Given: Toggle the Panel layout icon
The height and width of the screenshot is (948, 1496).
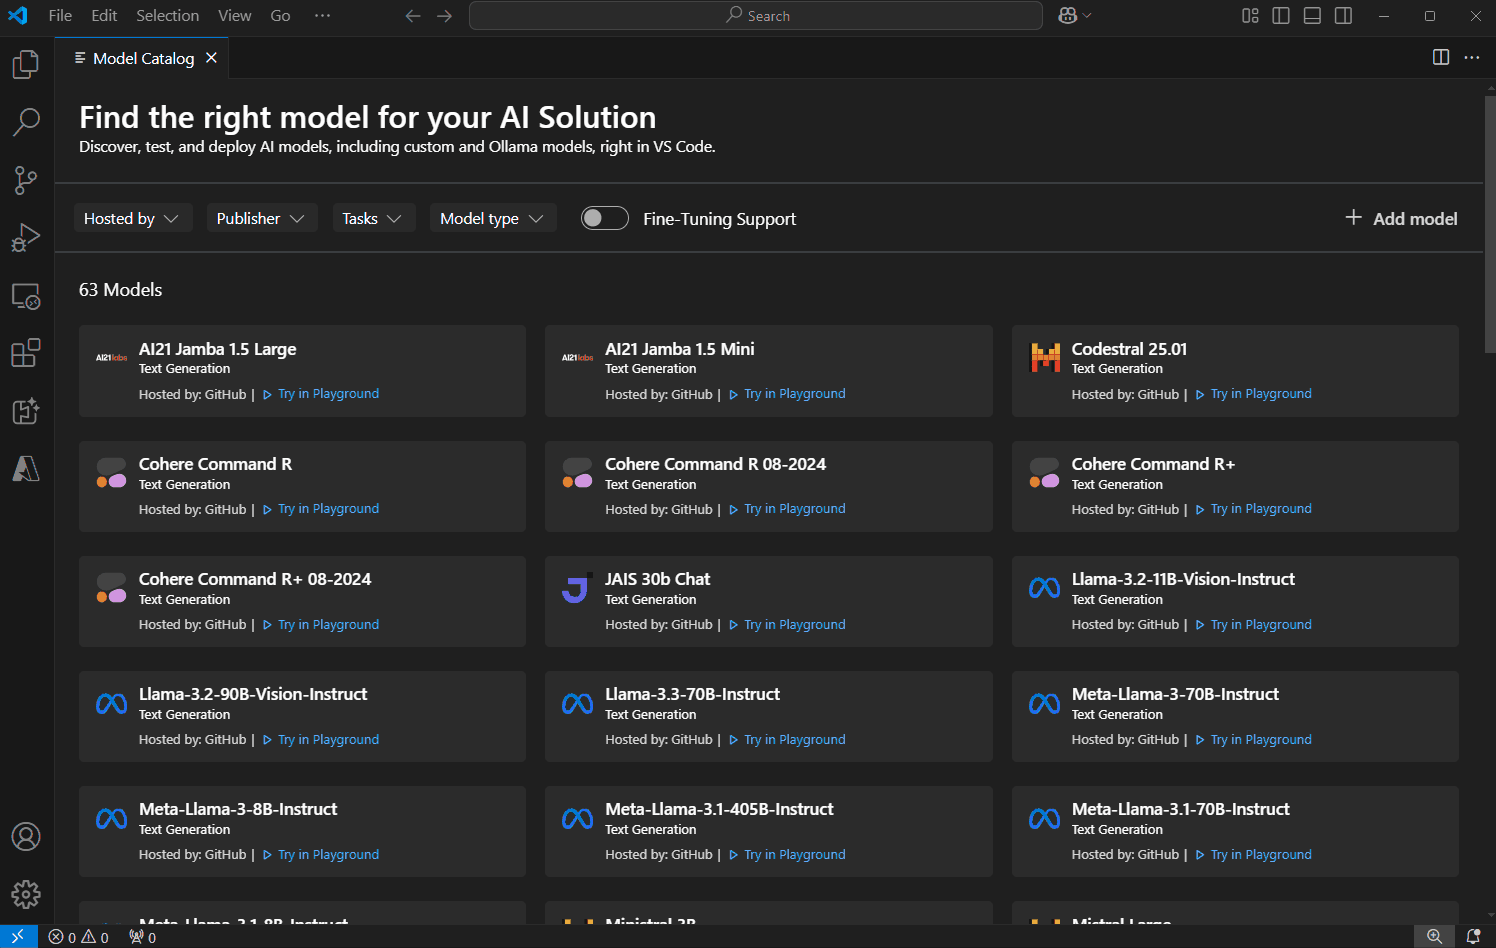Looking at the screenshot, I should [x=1312, y=16].
